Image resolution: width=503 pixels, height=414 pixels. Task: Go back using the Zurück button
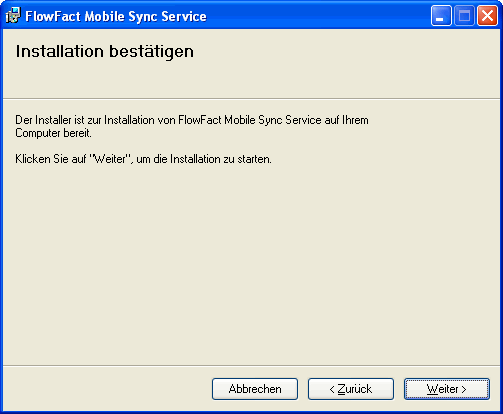tap(351, 389)
